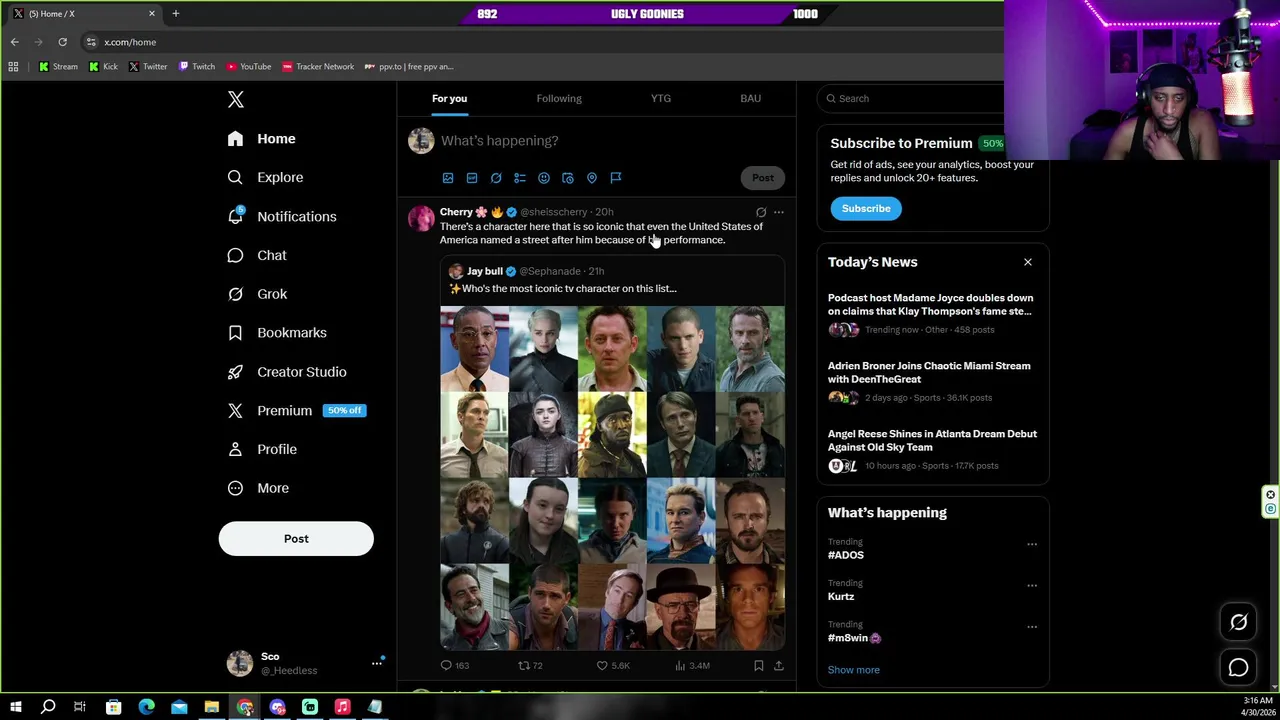The width and height of the screenshot is (1280, 720).
Task: Click Show more under What's happening
Action: [x=854, y=670]
